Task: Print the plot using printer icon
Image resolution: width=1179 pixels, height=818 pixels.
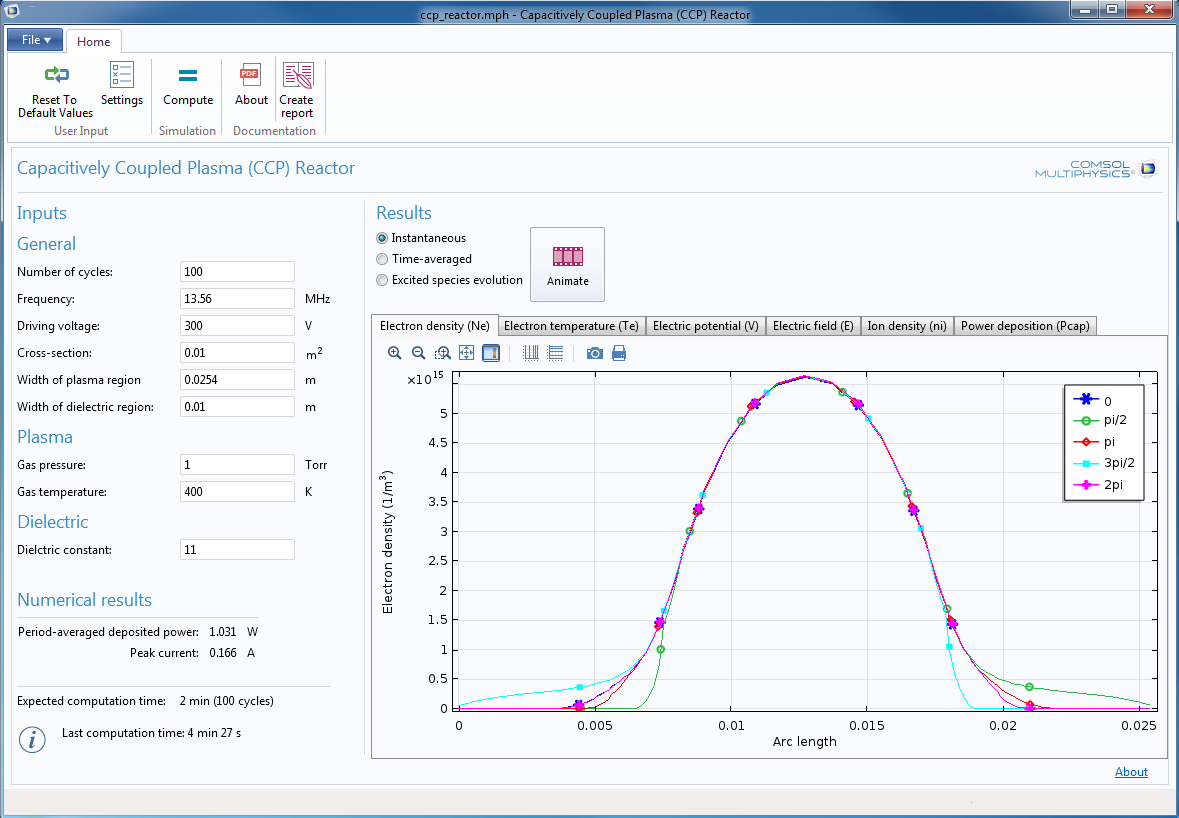Action: point(619,353)
